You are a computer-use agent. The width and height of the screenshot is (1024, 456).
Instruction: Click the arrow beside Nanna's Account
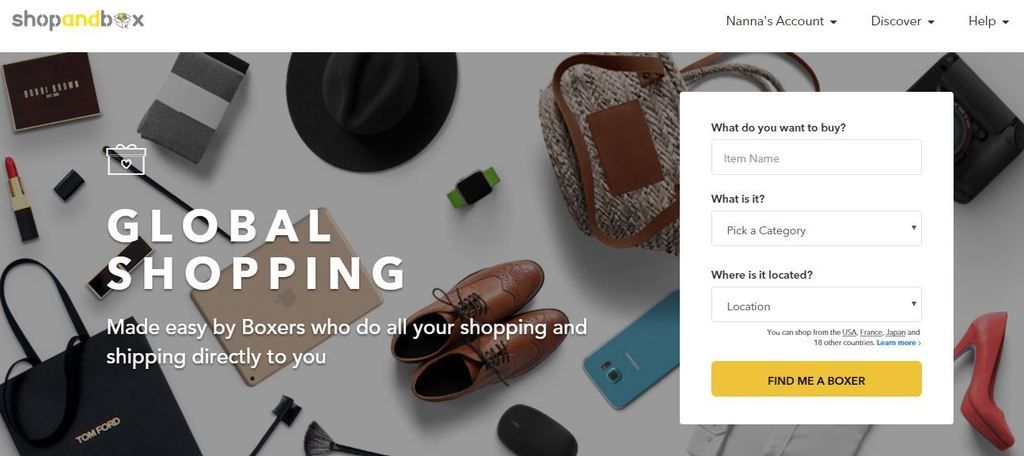pyautogui.click(x=833, y=22)
